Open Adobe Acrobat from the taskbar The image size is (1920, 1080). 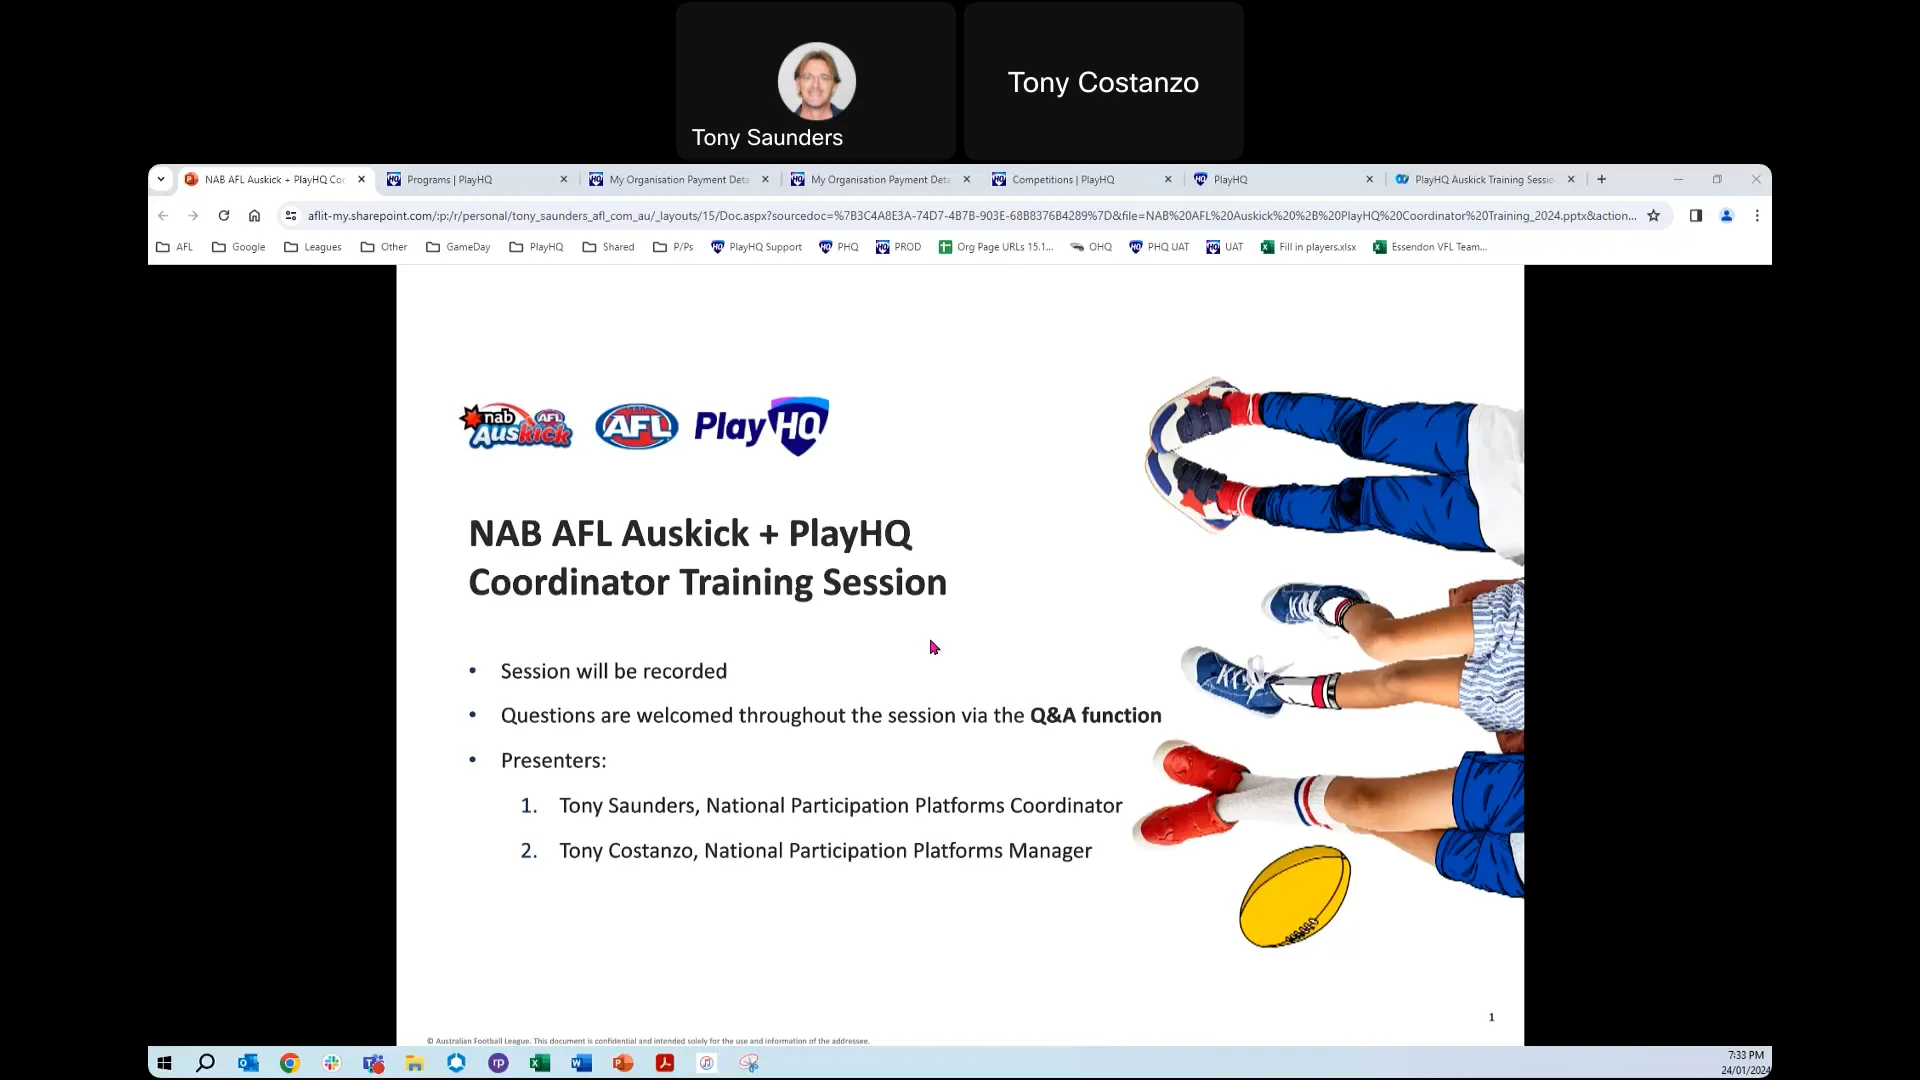[664, 1063]
